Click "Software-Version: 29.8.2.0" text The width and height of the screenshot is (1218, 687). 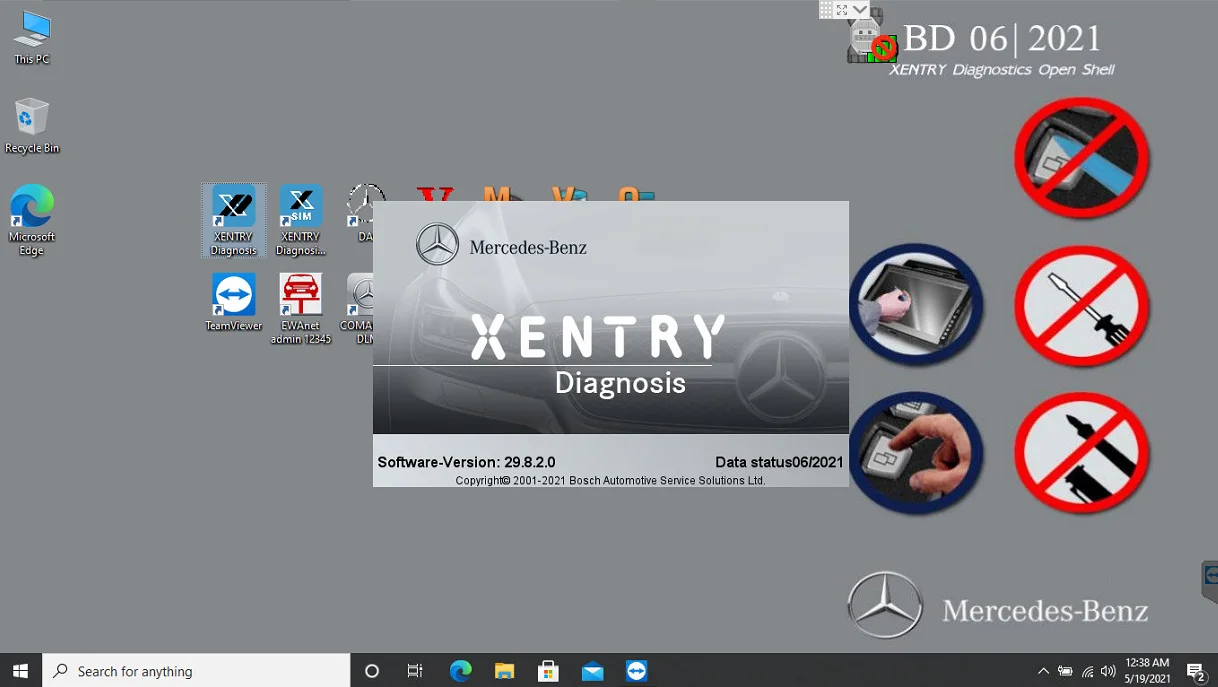tap(466, 462)
